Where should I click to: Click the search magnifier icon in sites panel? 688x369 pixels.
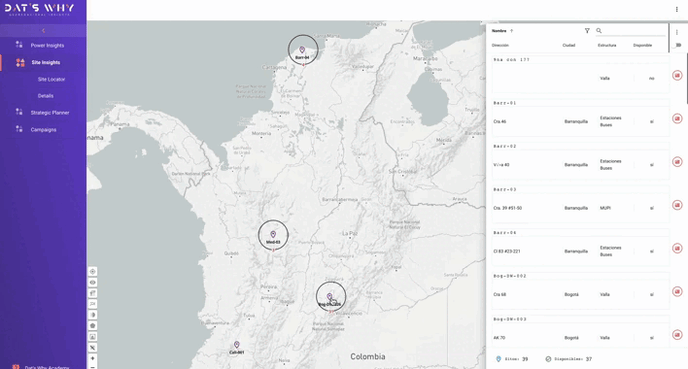point(599,31)
